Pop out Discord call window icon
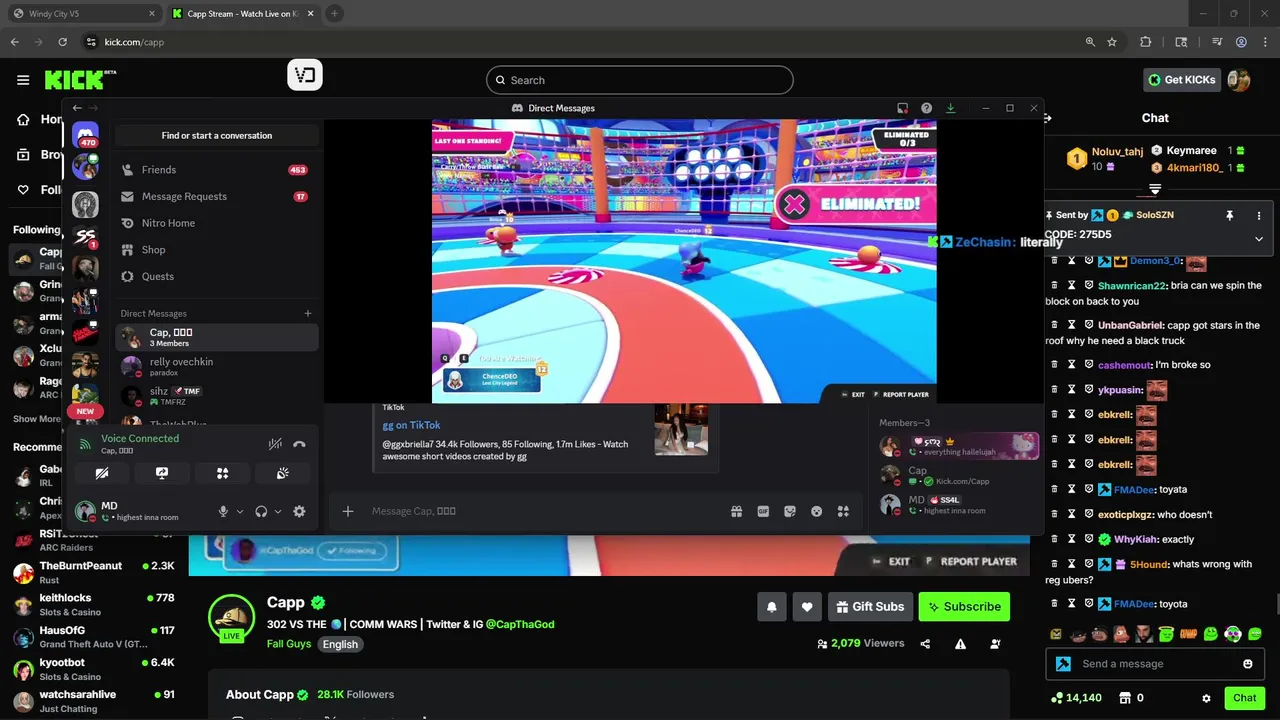 click(x=902, y=108)
